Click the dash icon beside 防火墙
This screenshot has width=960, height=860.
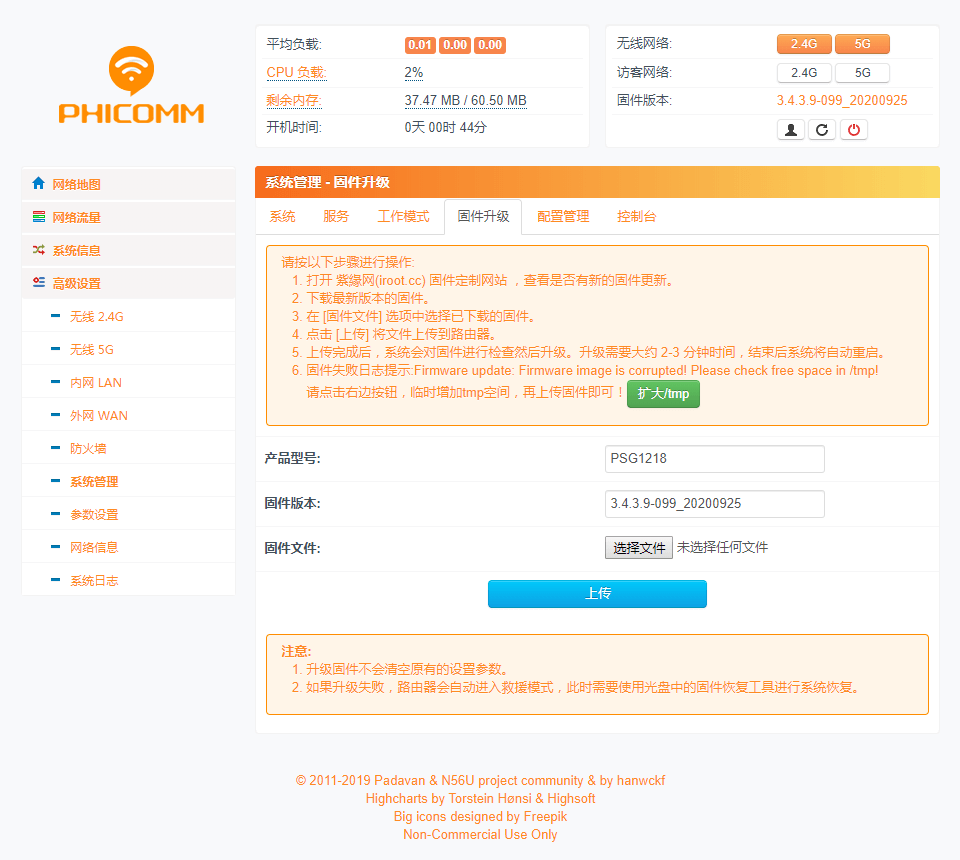(56, 448)
